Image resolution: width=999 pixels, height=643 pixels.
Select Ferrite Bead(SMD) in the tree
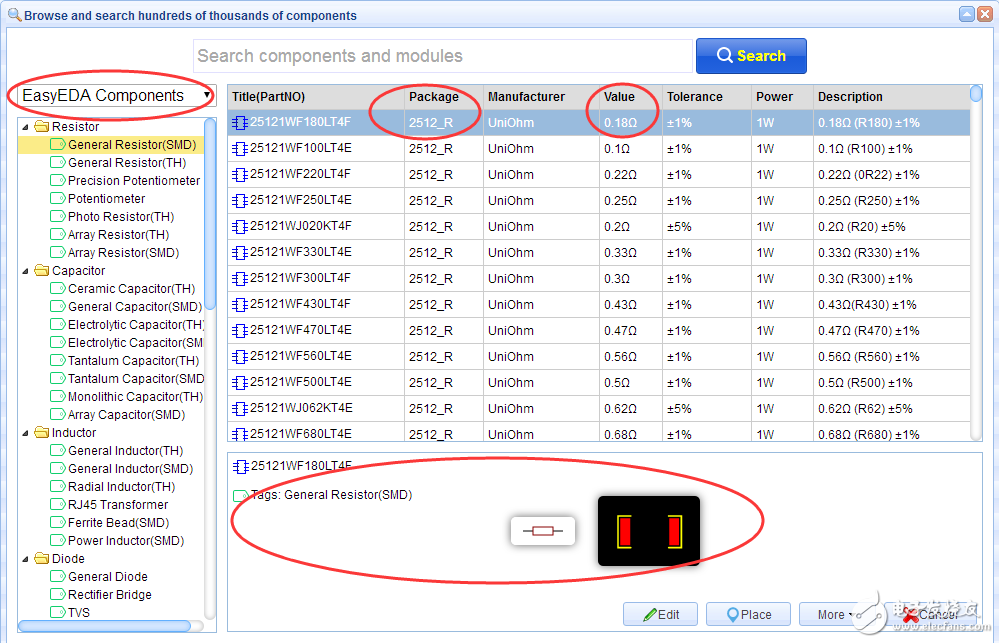point(118,523)
